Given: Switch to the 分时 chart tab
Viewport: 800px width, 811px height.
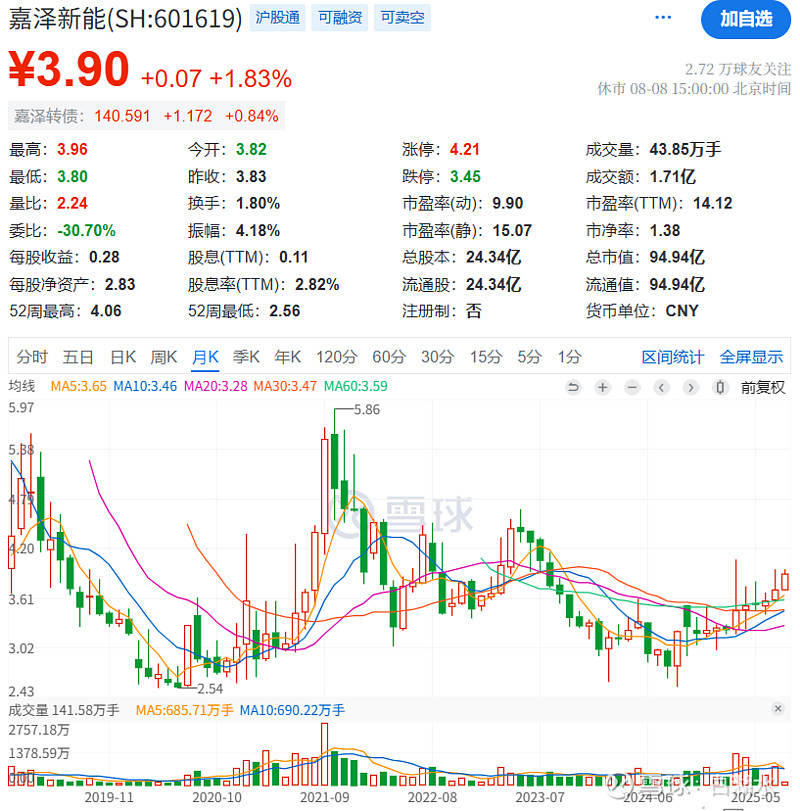Looking at the screenshot, I should click(x=32, y=357).
